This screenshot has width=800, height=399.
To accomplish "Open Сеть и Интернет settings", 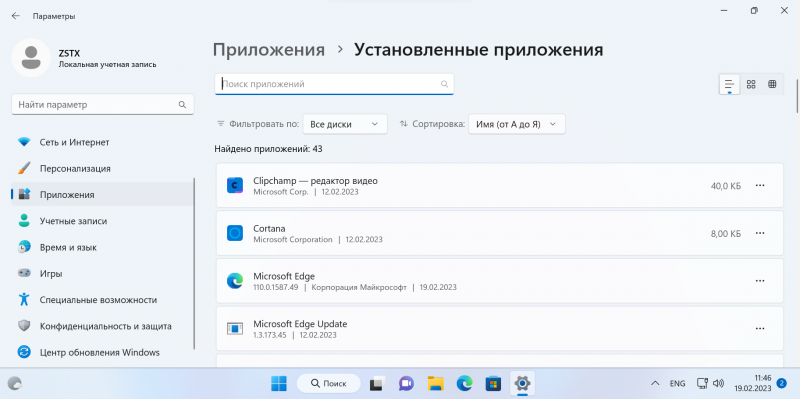I will pos(102,142).
